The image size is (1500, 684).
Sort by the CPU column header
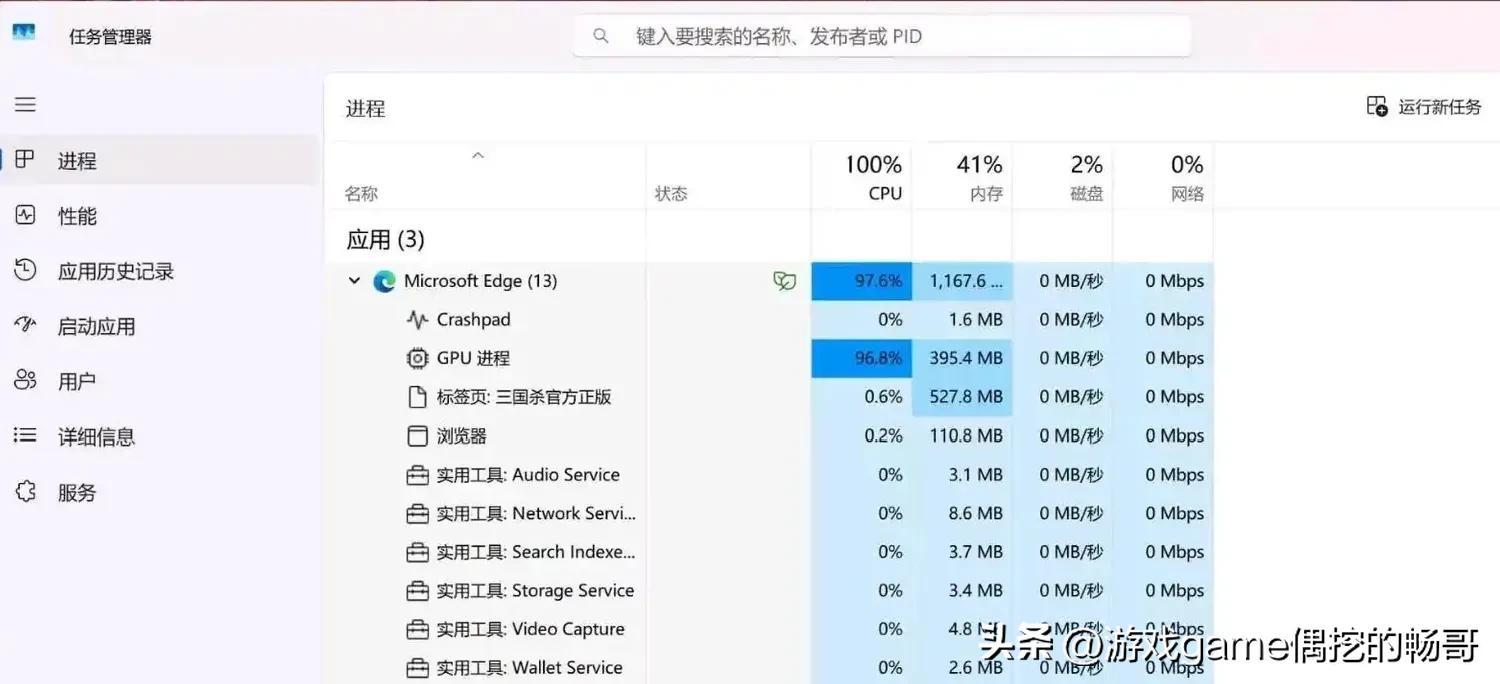click(x=861, y=177)
